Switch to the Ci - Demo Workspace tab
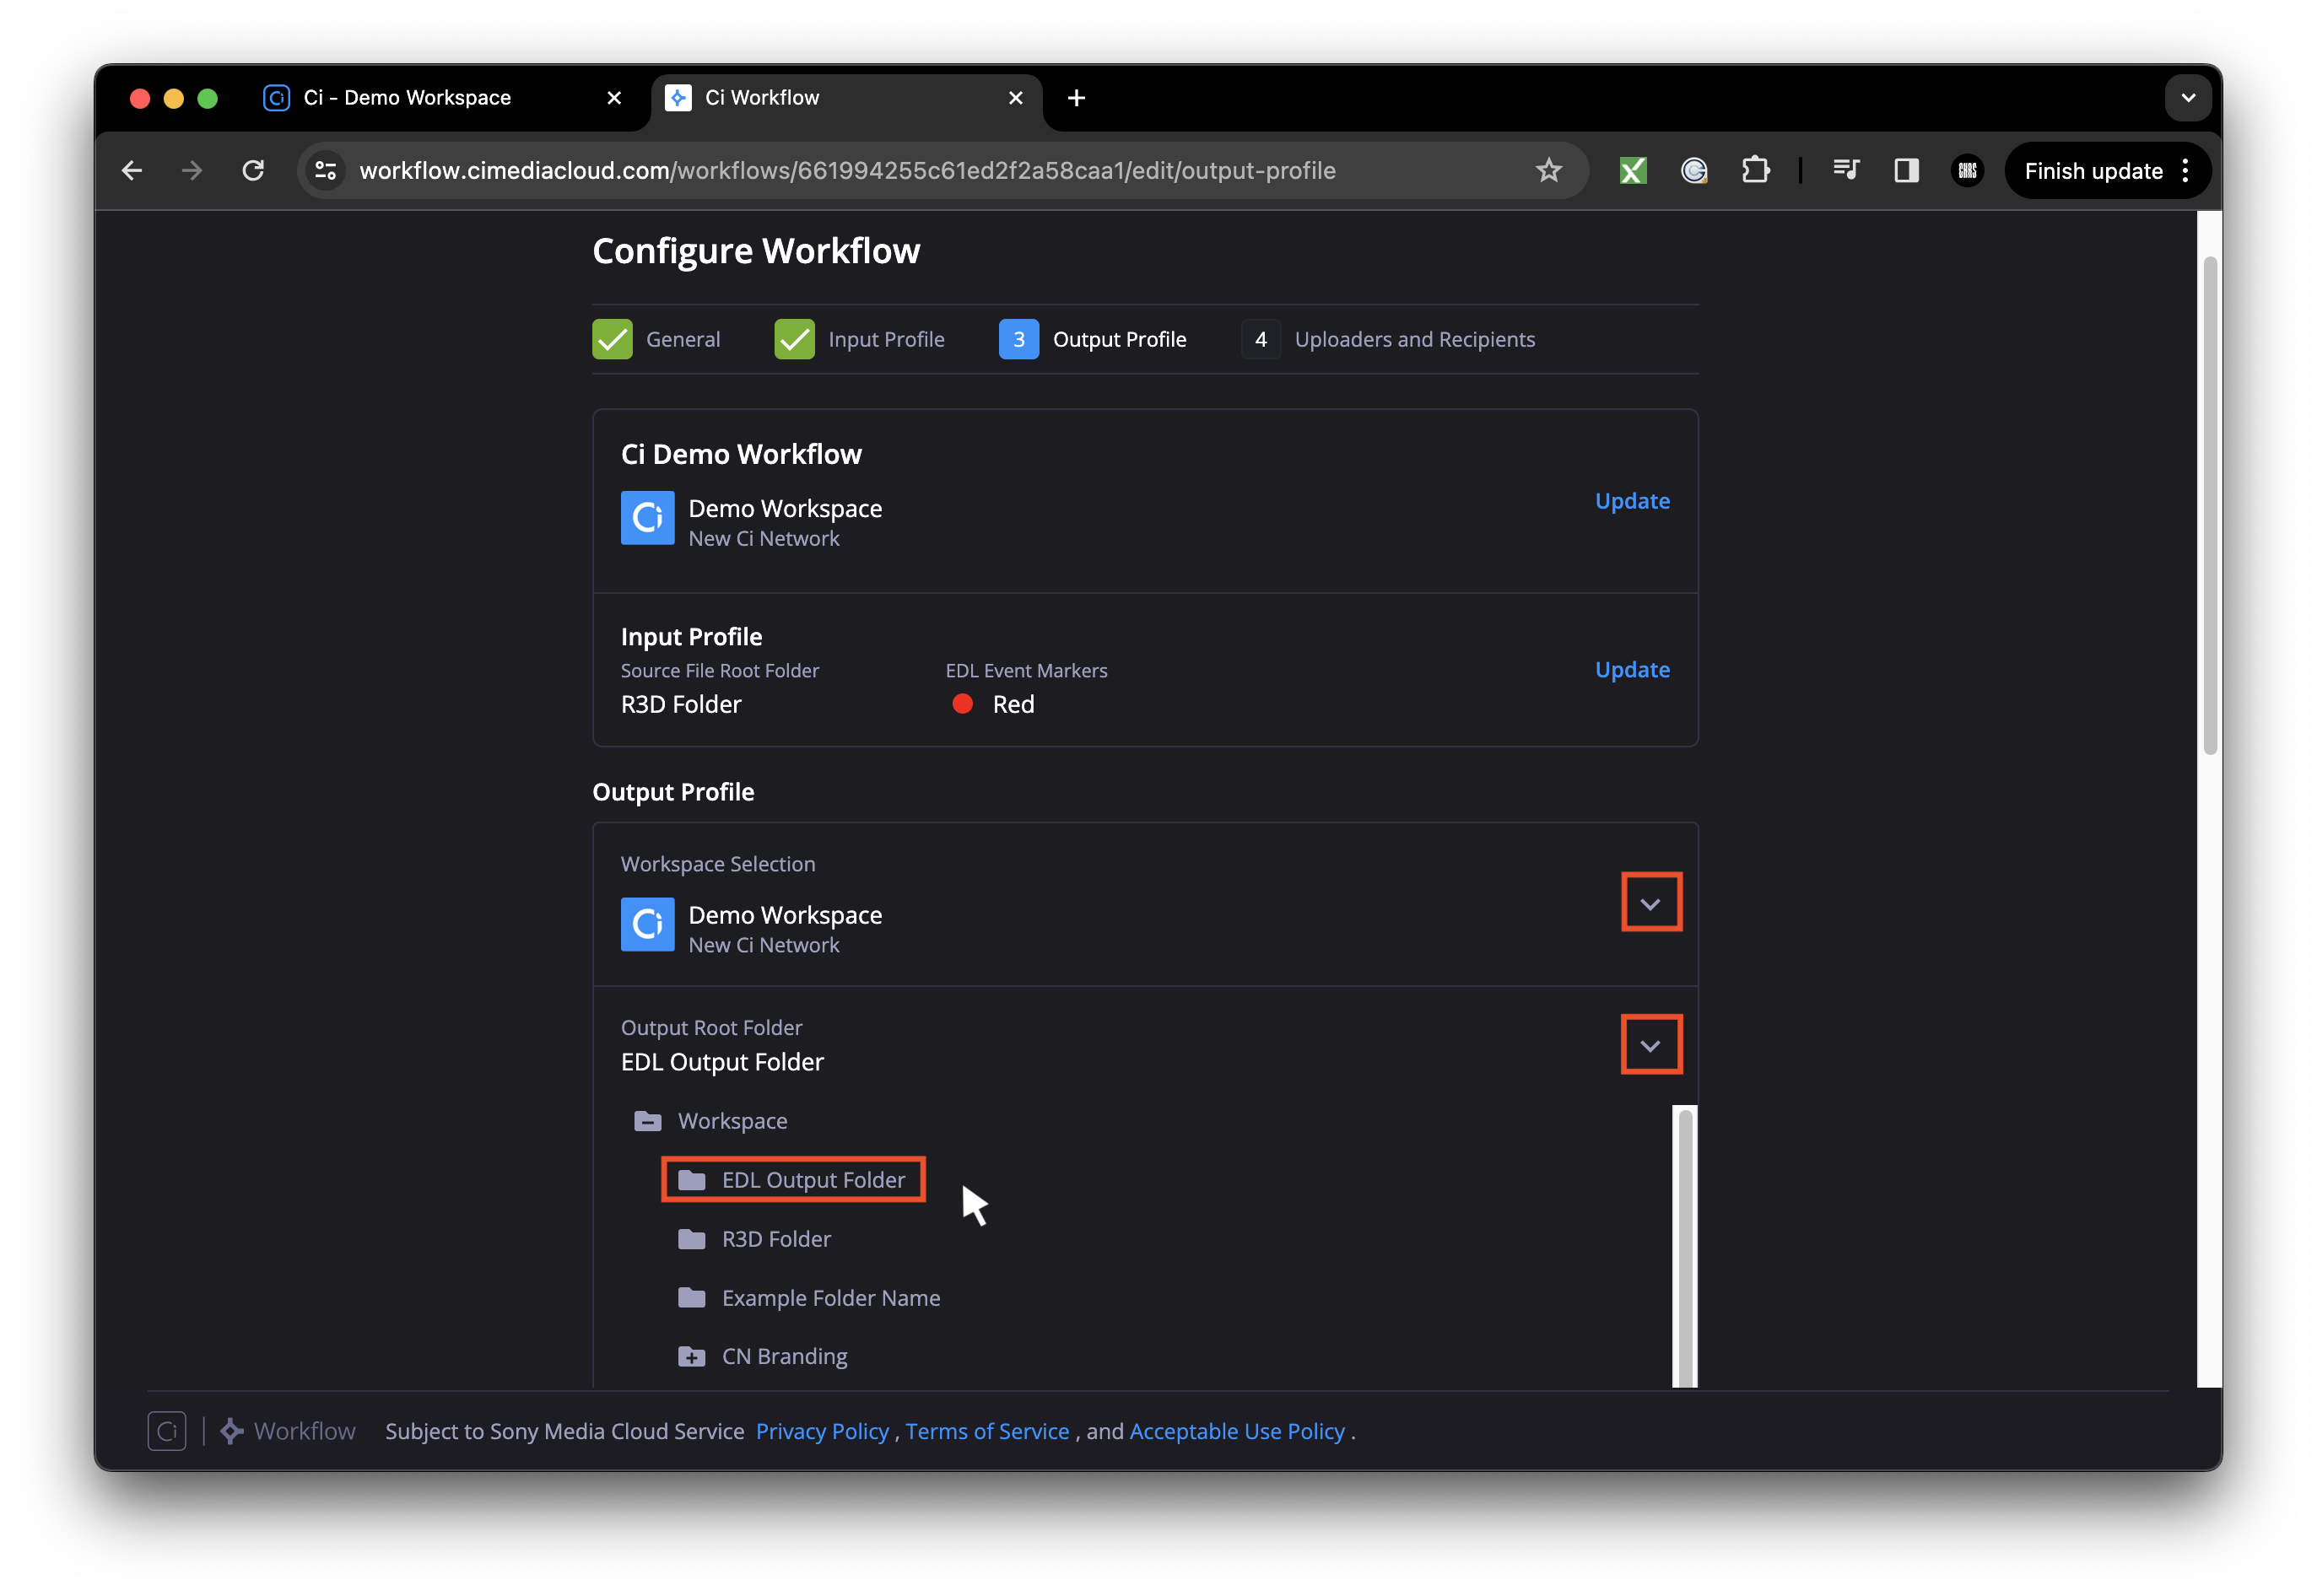Screen dimensions: 2317x1596 point(442,98)
